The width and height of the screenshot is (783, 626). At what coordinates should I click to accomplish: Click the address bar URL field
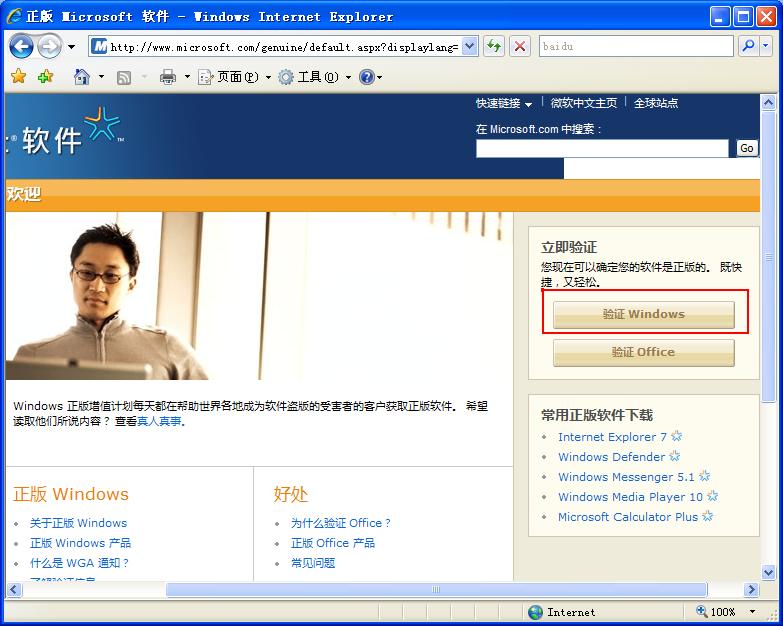[283, 47]
